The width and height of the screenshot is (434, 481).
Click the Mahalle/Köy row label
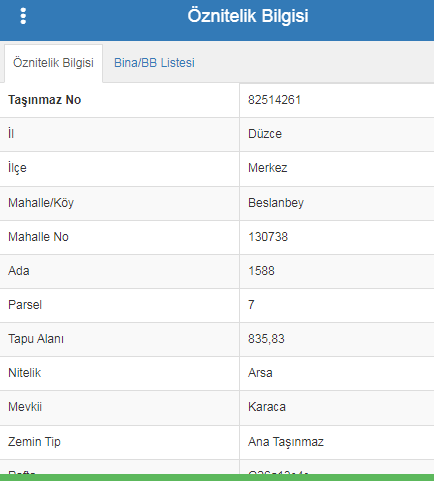[41, 203]
